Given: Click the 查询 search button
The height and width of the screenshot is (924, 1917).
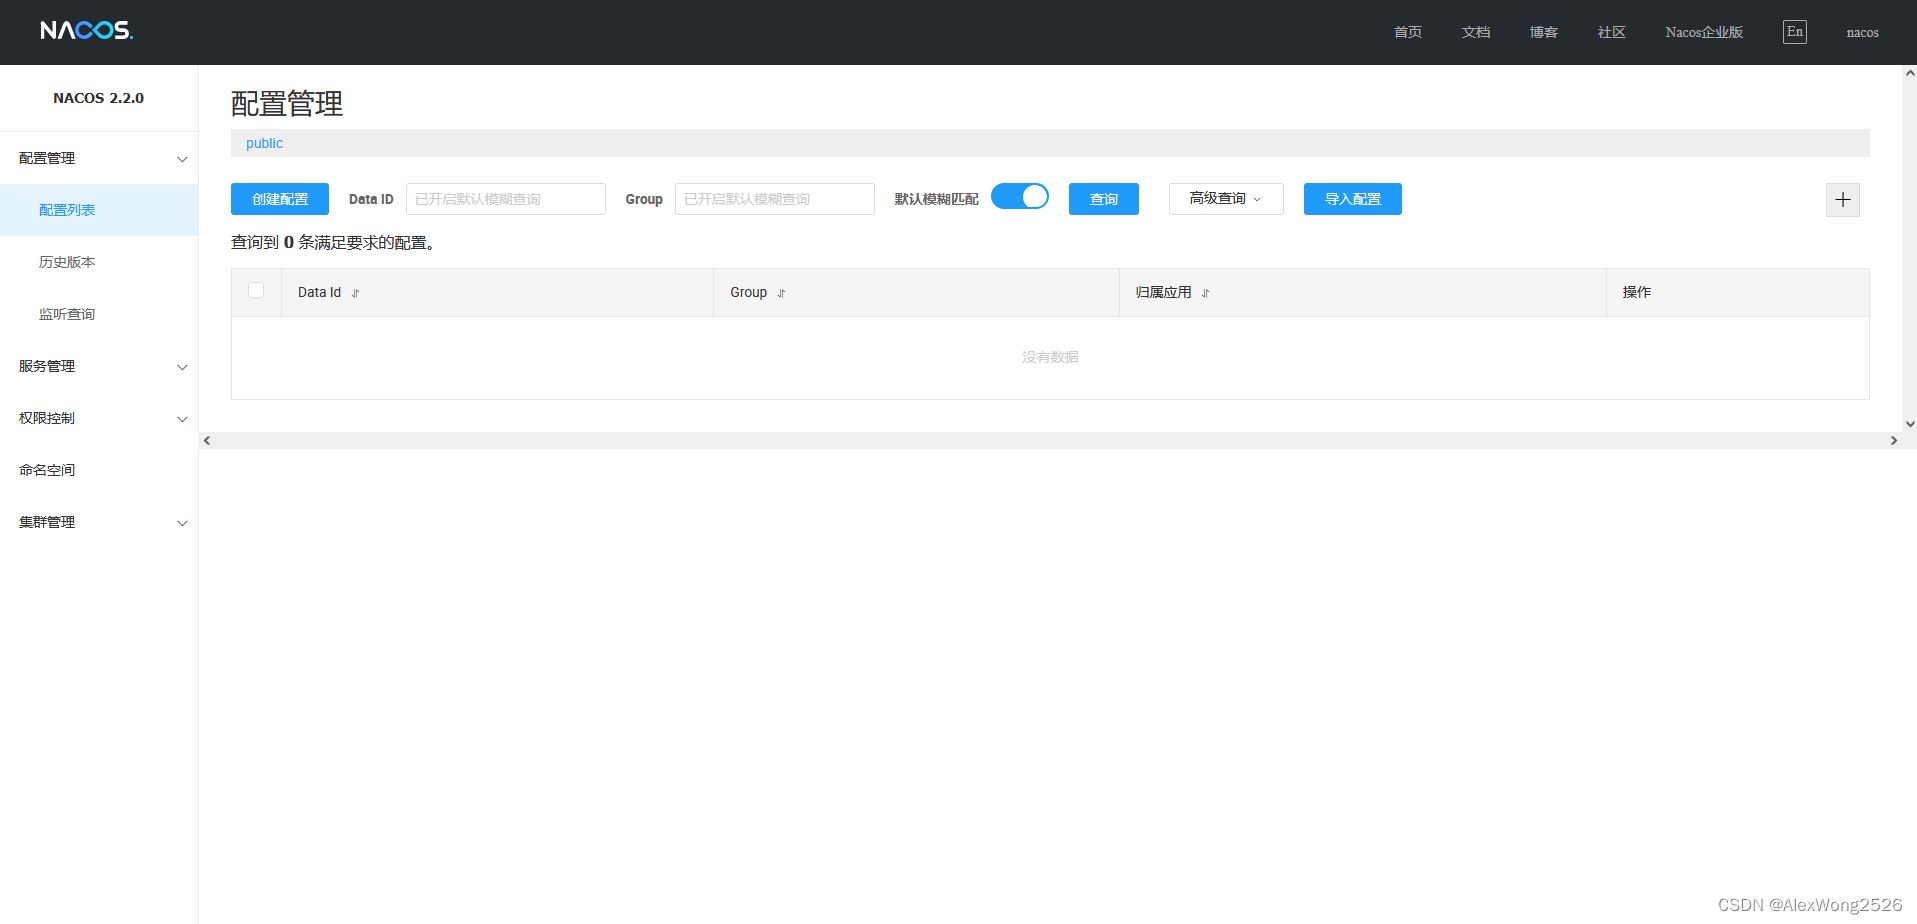Looking at the screenshot, I should [1104, 199].
